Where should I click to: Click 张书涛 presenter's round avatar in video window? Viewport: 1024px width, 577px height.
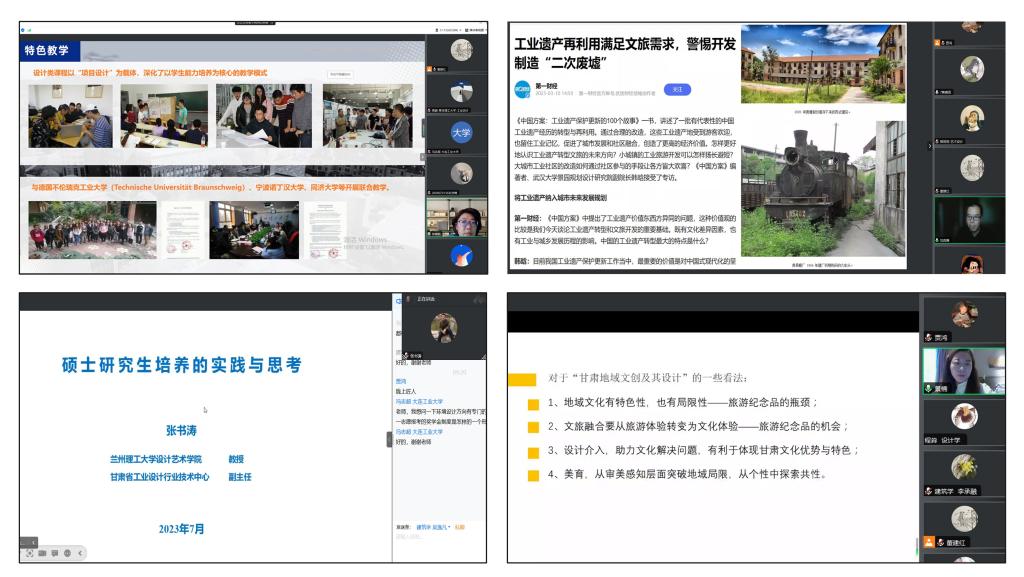[444, 327]
